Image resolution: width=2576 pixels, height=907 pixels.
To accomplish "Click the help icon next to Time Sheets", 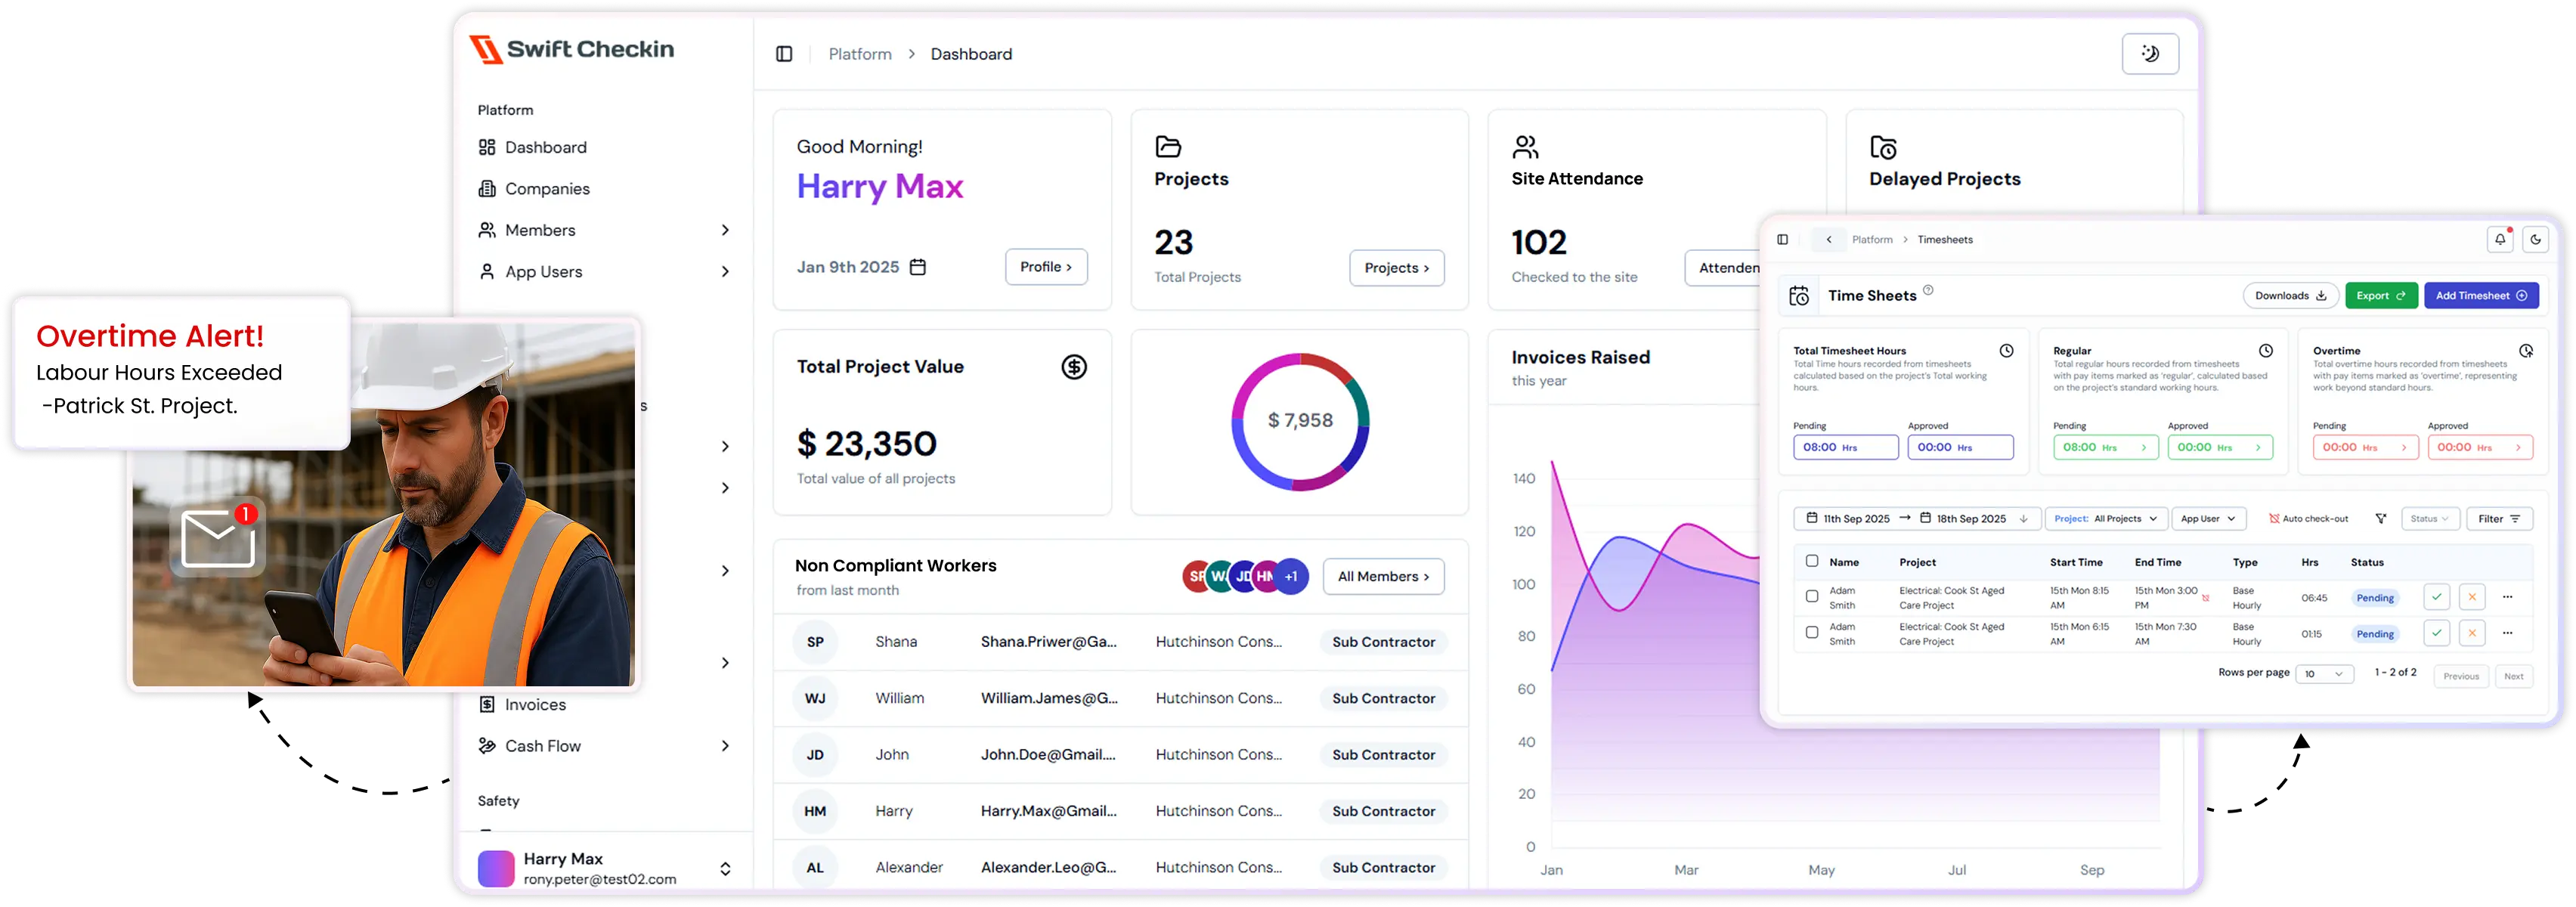I will (x=1928, y=291).
